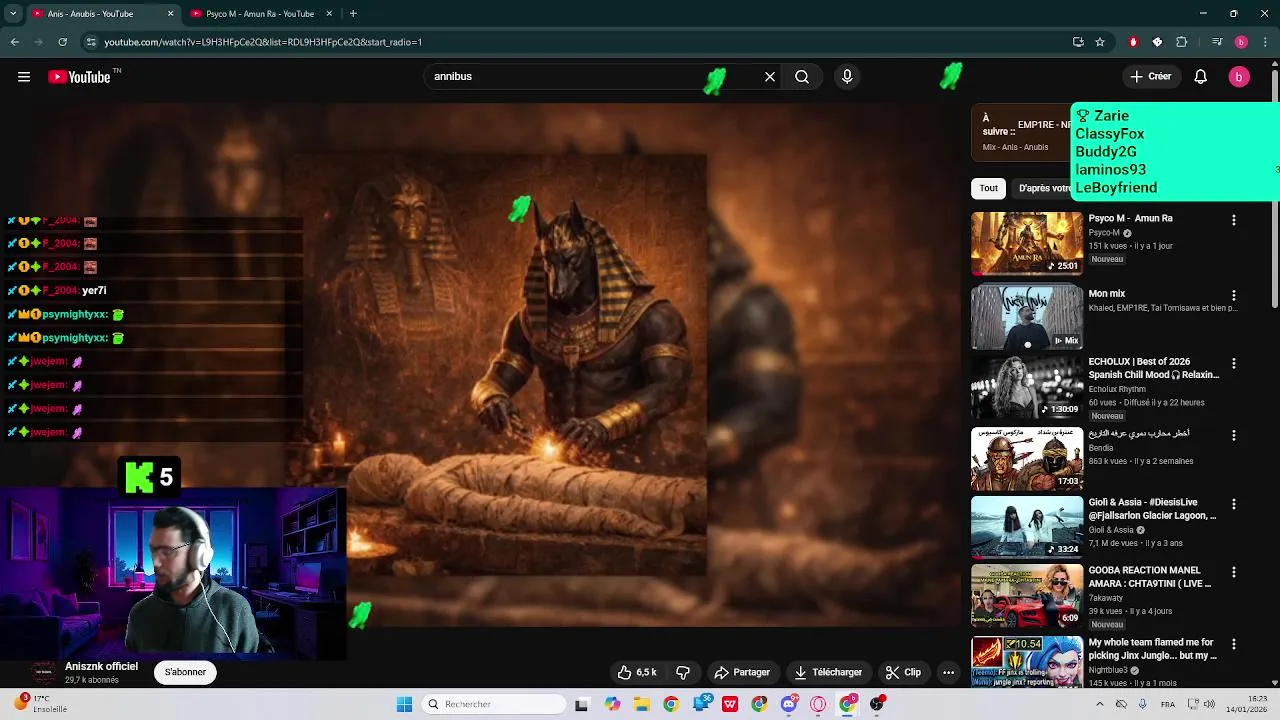Open options menu for Jinx Jungle video
Screen dimensions: 1280x720
point(1233,644)
